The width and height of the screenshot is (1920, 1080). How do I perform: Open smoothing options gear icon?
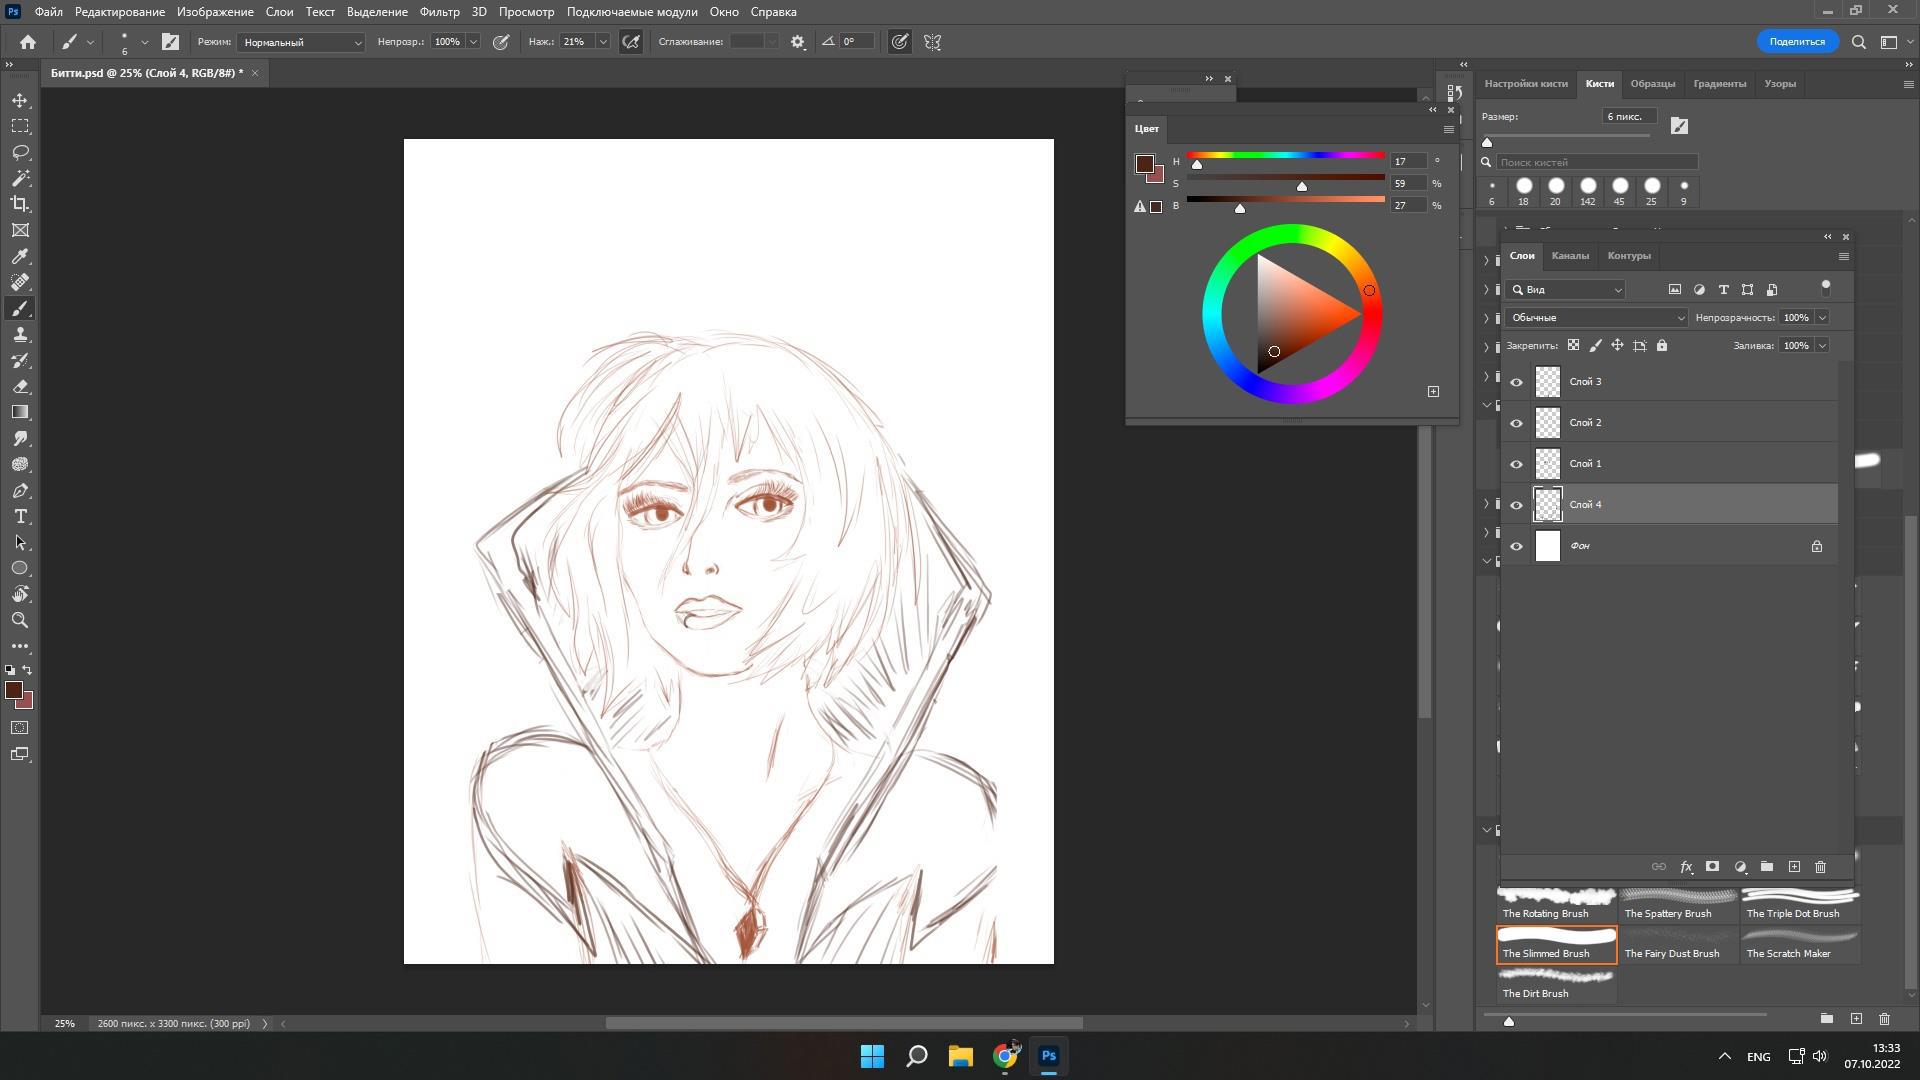(798, 42)
